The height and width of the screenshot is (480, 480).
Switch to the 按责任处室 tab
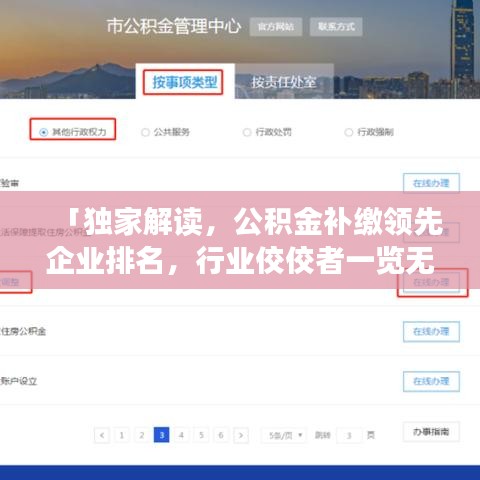pos(284,82)
